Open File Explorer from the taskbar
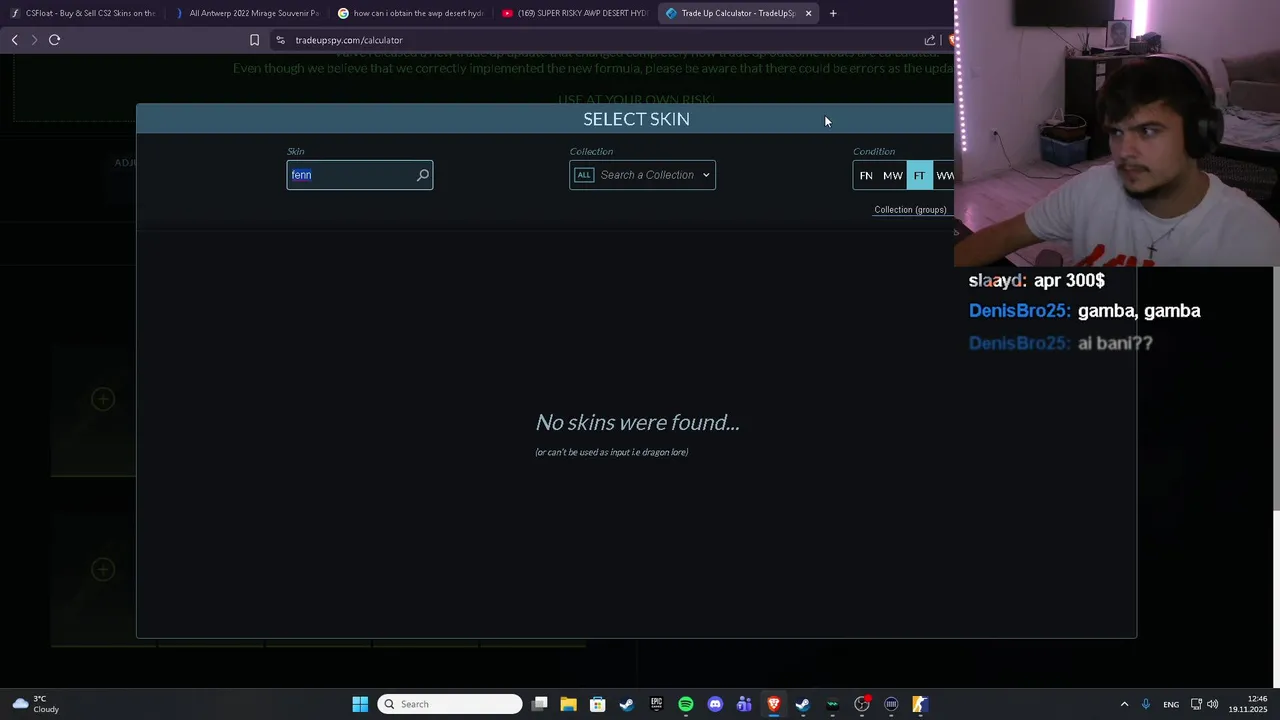This screenshot has width=1280, height=720. click(568, 704)
